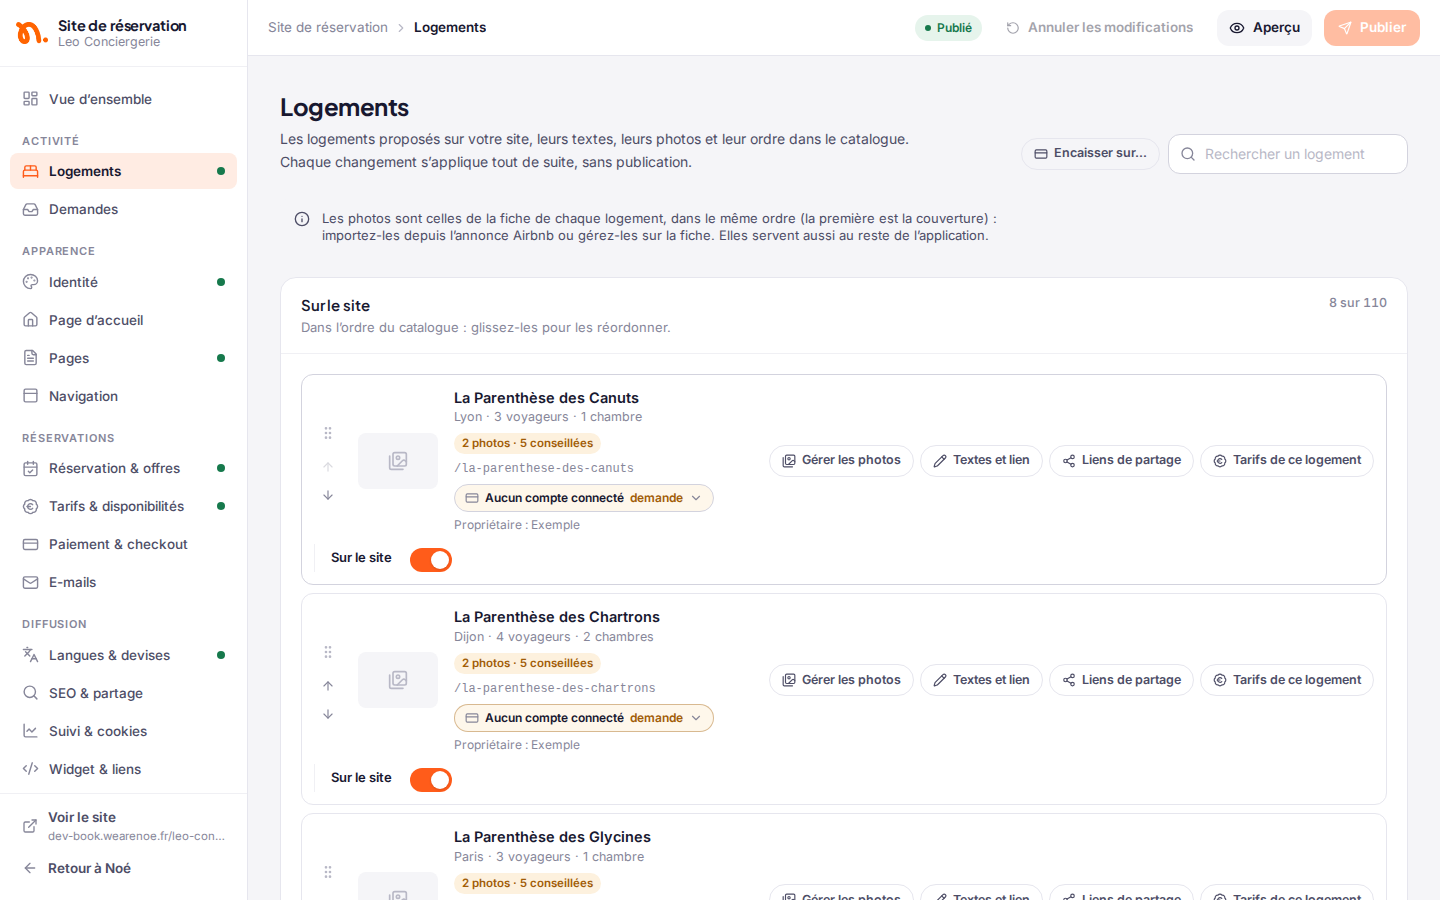Screen dimensions: 1440x900
Task: Click the E-mails envelope icon
Action: (31, 582)
